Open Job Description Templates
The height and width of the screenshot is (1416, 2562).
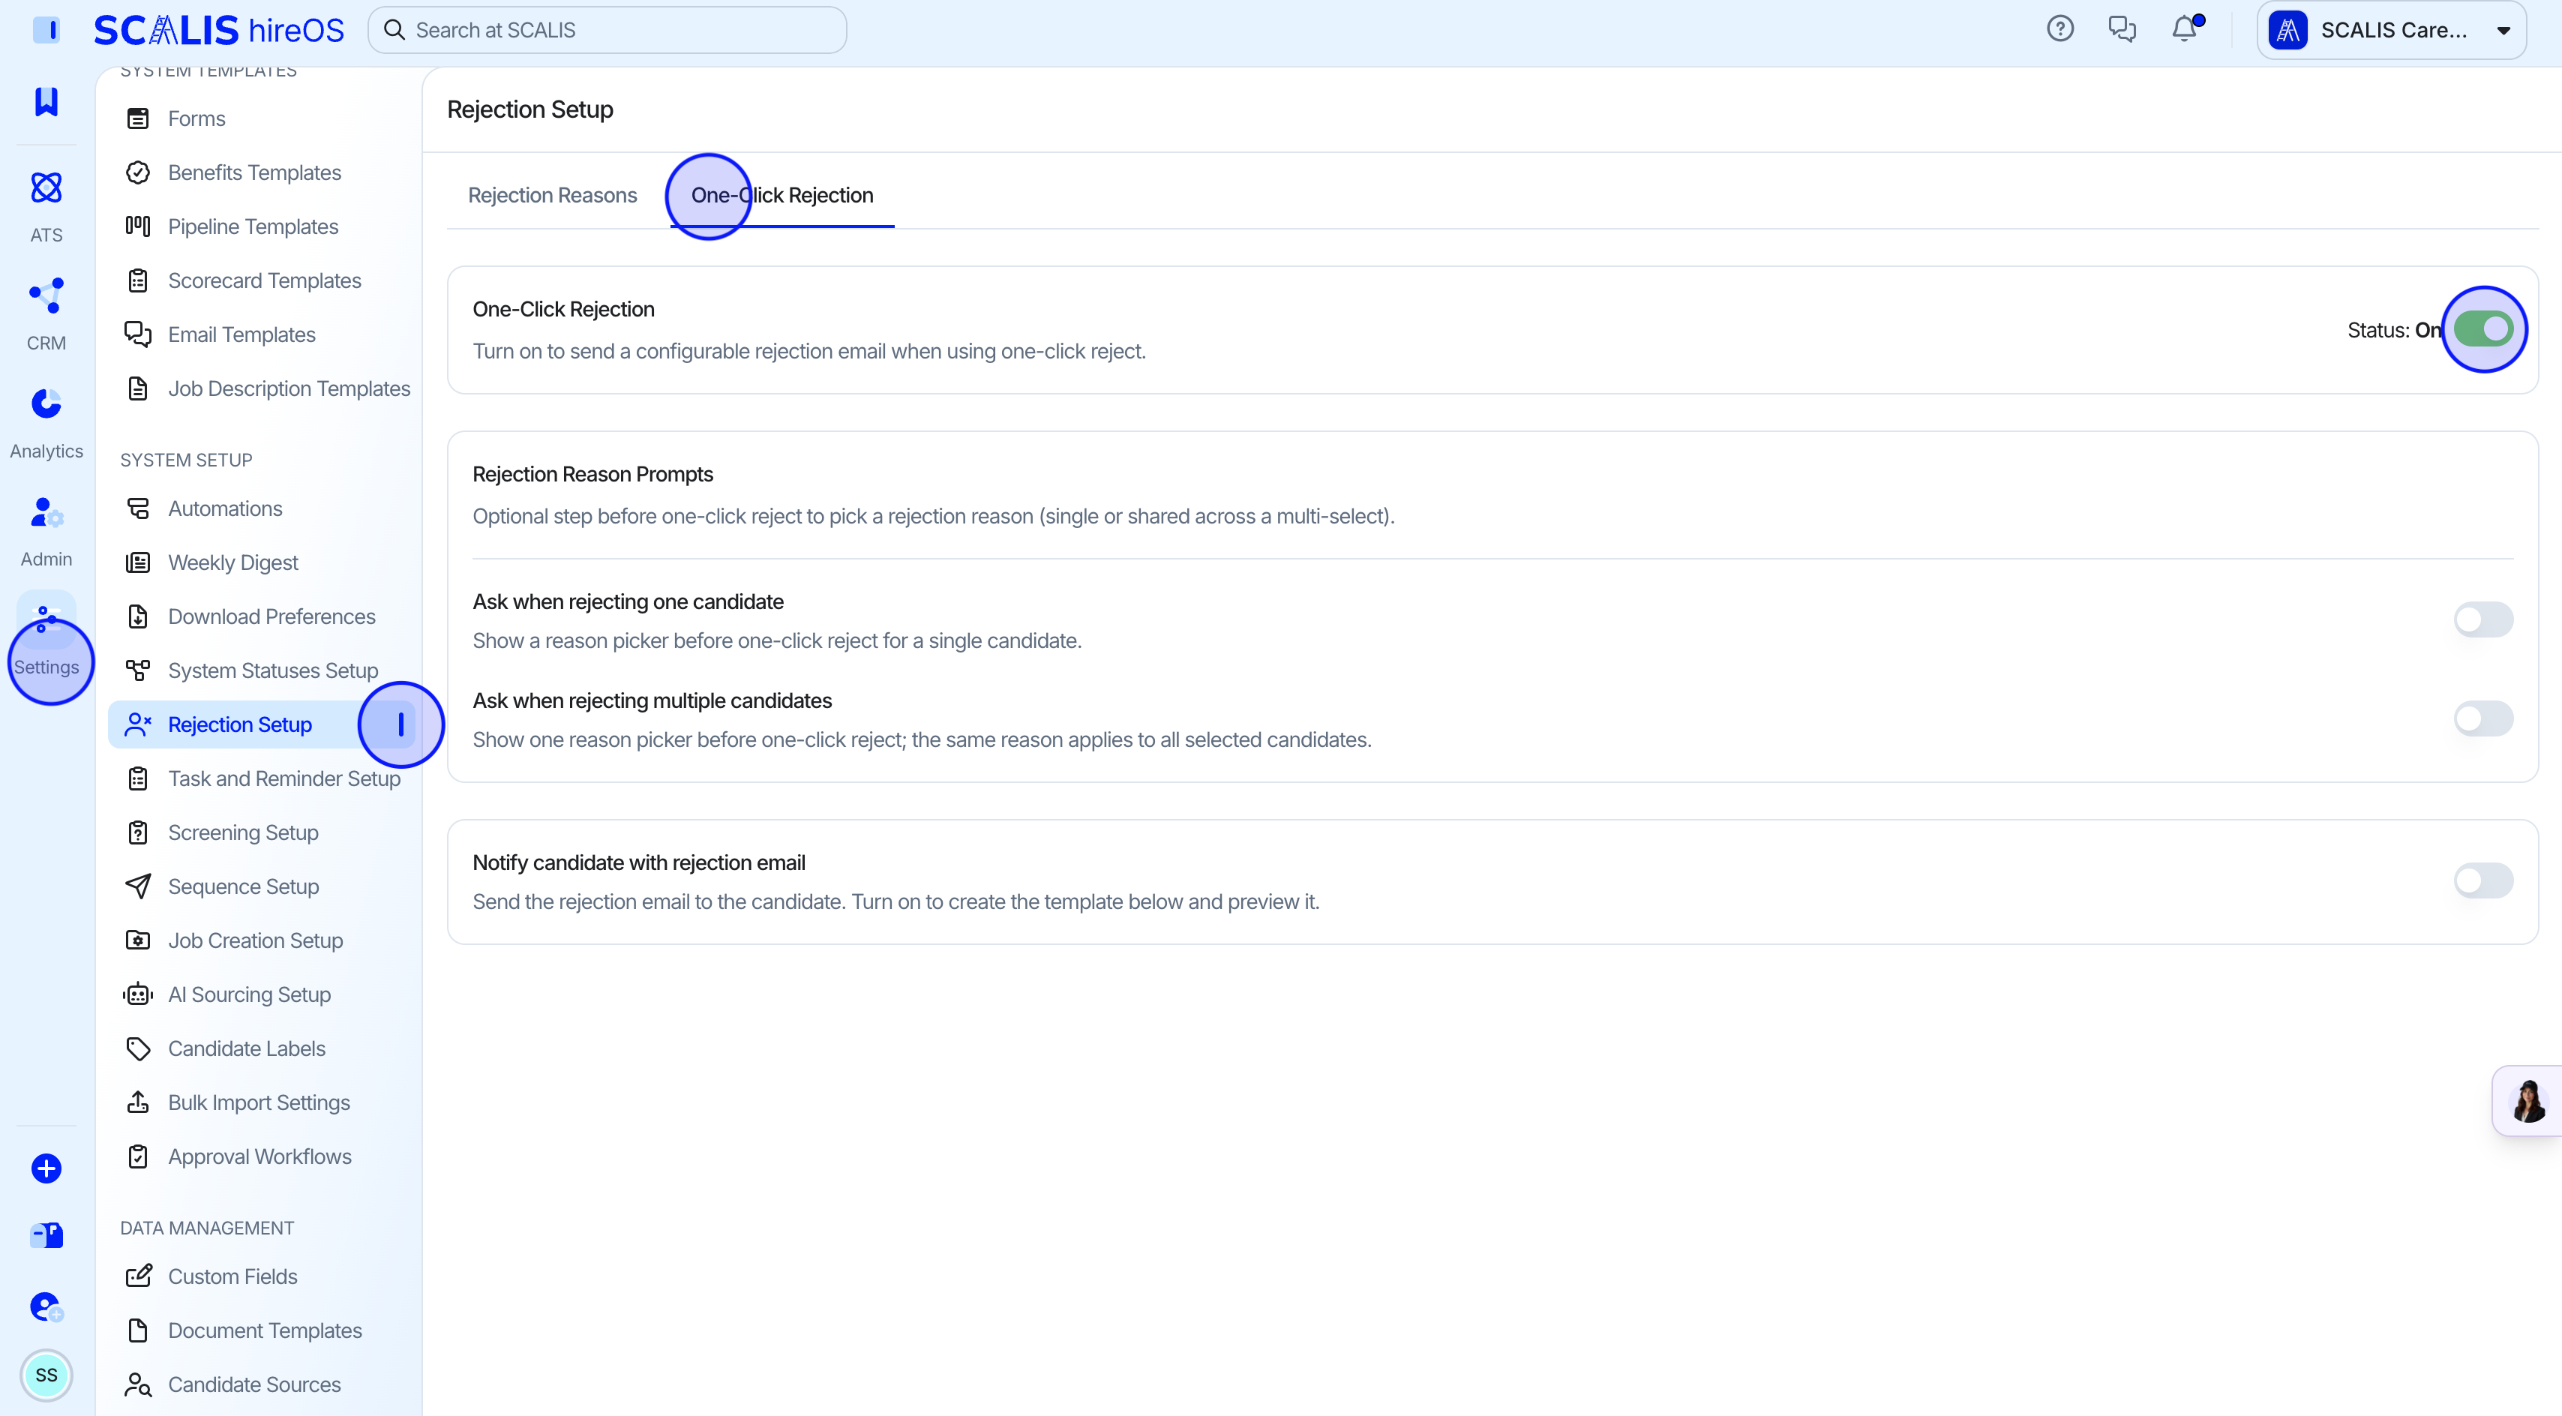262,389
